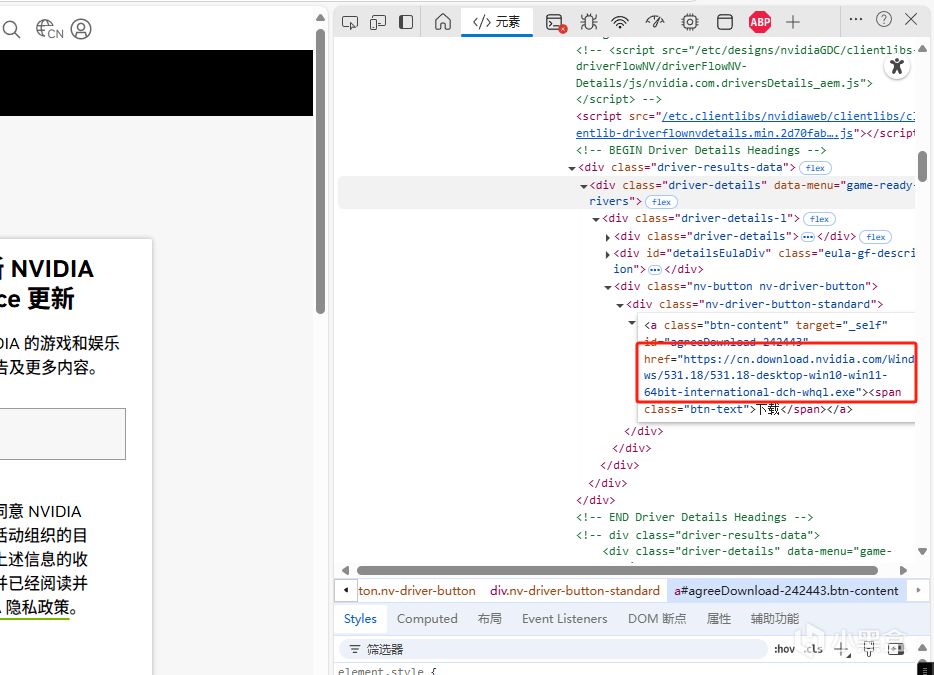Click the DOM tree vertical scrollbar thumb
This screenshot has height=675, width=934.
coord(922,166)
